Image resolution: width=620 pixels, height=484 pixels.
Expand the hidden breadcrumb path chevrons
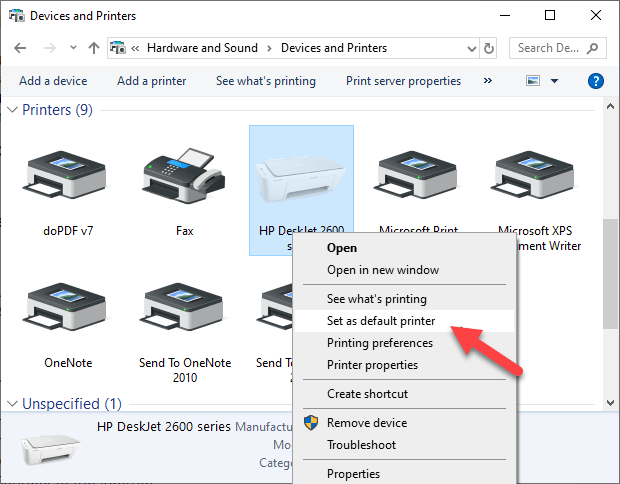tap(135, 48)
